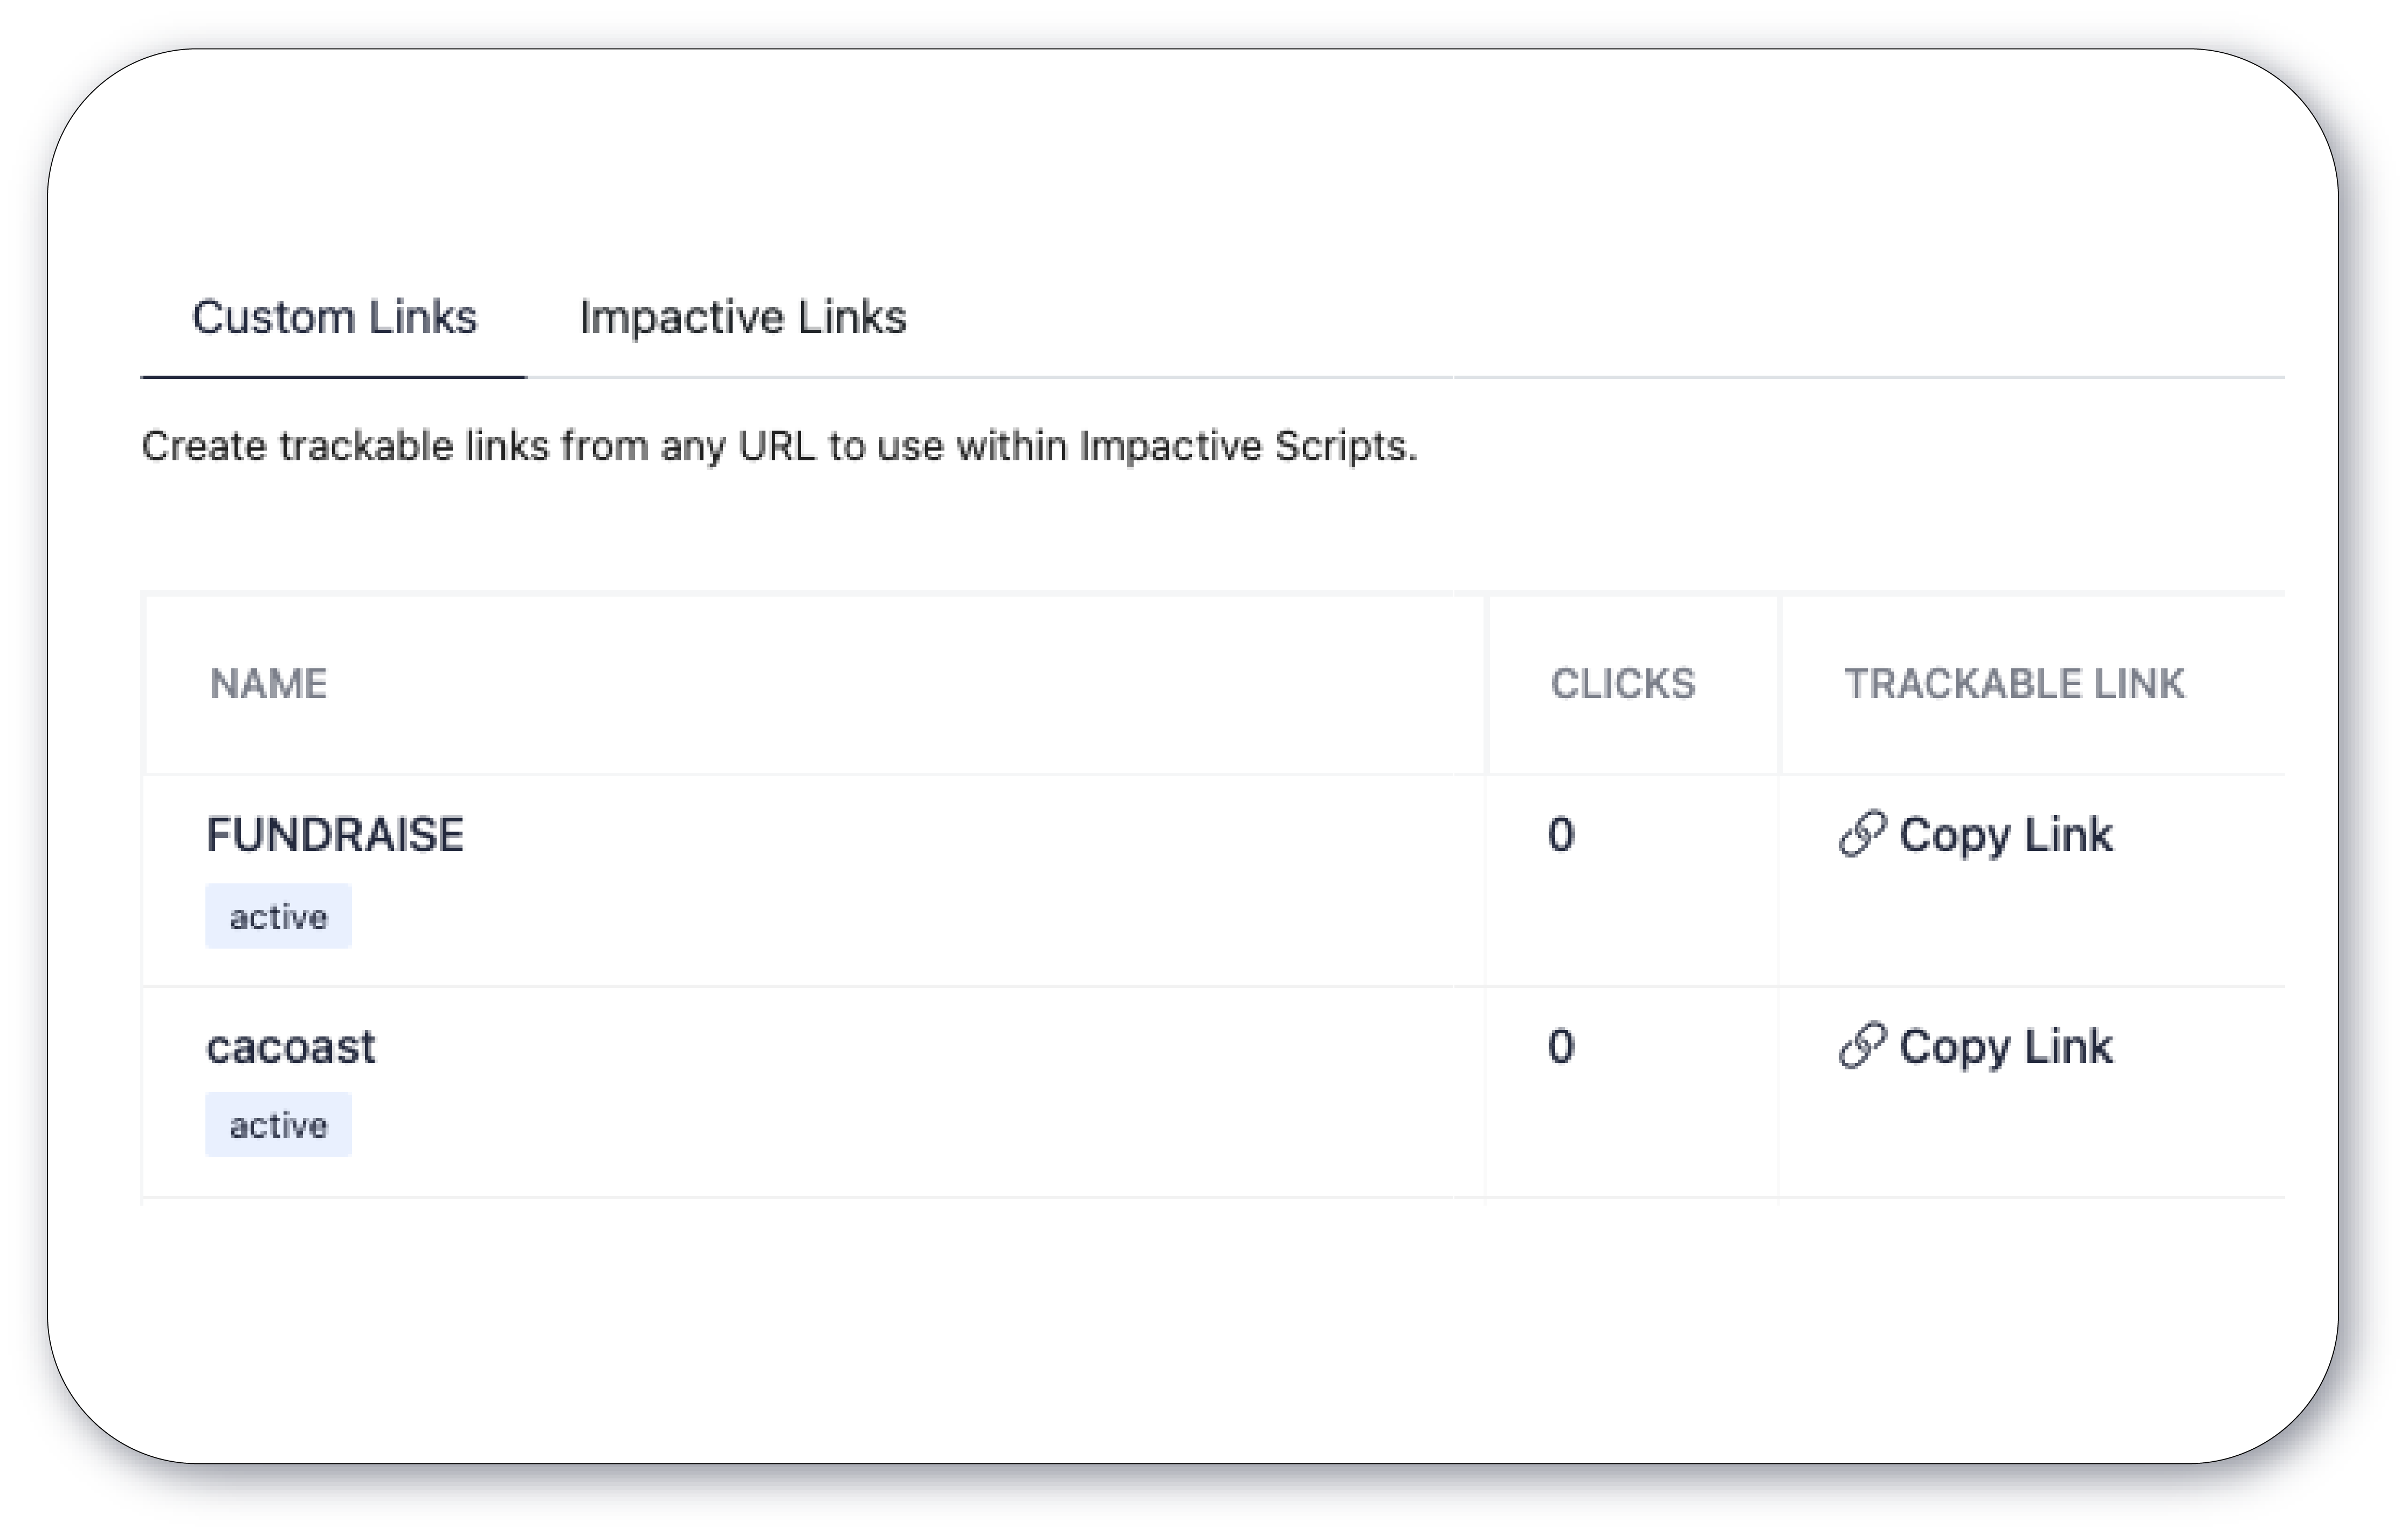Click the active badge under cacoast
The height and width of the screenshot is (1535, 2408).
[x=278, y=1125]
